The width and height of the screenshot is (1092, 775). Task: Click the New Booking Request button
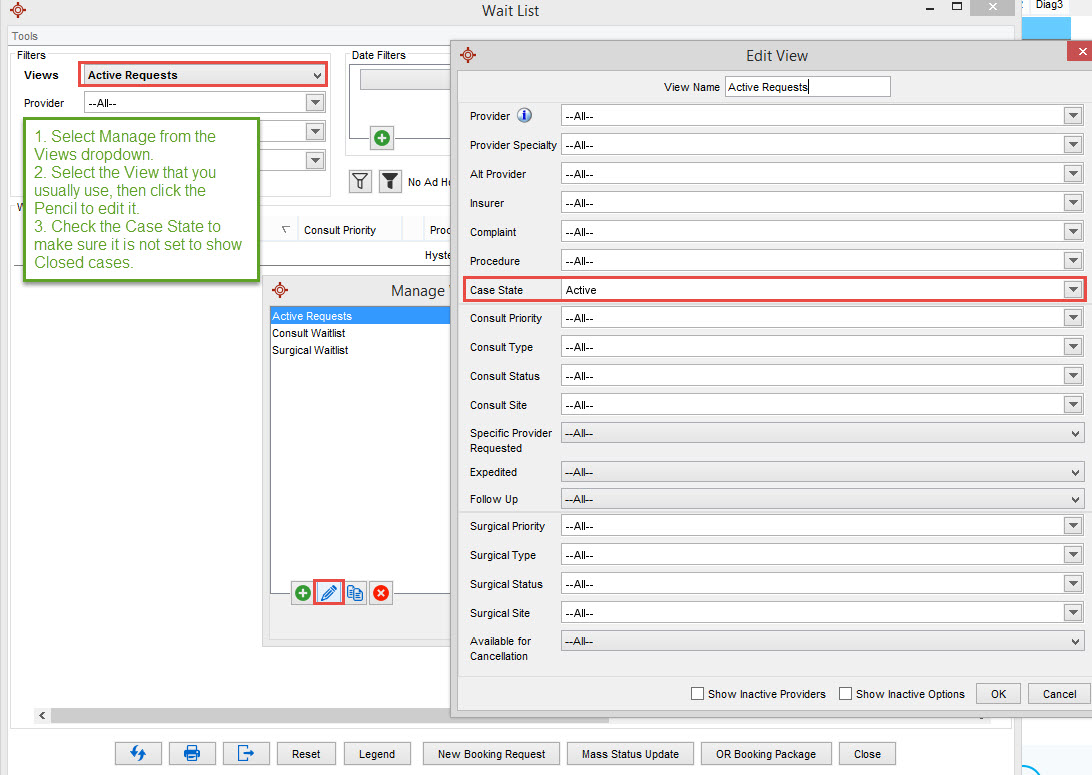tap(491, 754)
